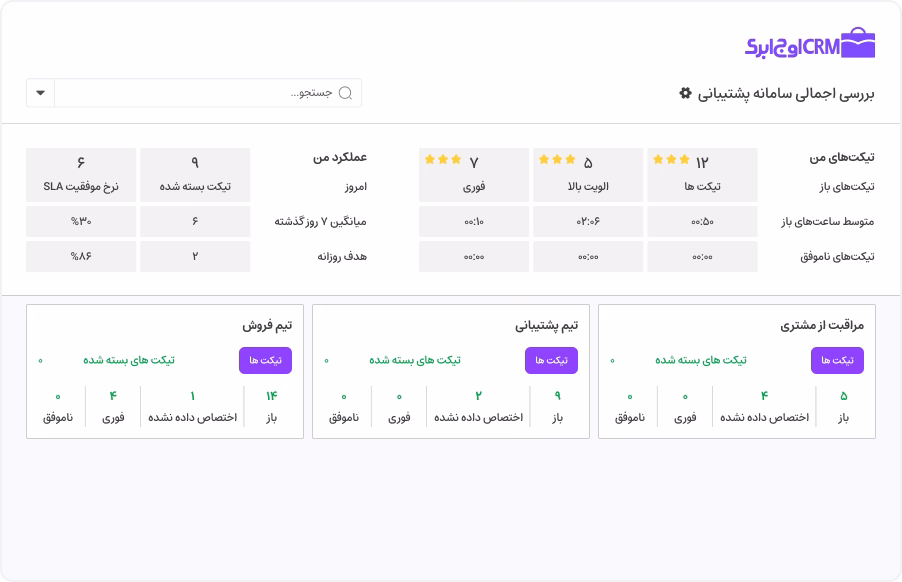Viewport: 902px width, 582px height.
Task: Click the stars beside the 12 open tickets count
Action: [670, 159]
